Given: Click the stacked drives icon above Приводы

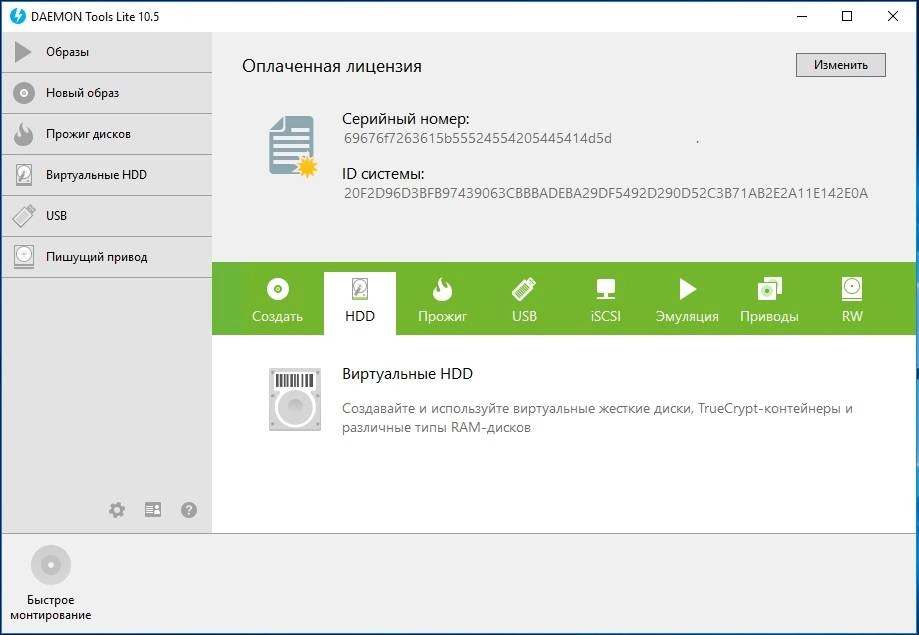Looking at the screenshot, I should tap(770, 288).
